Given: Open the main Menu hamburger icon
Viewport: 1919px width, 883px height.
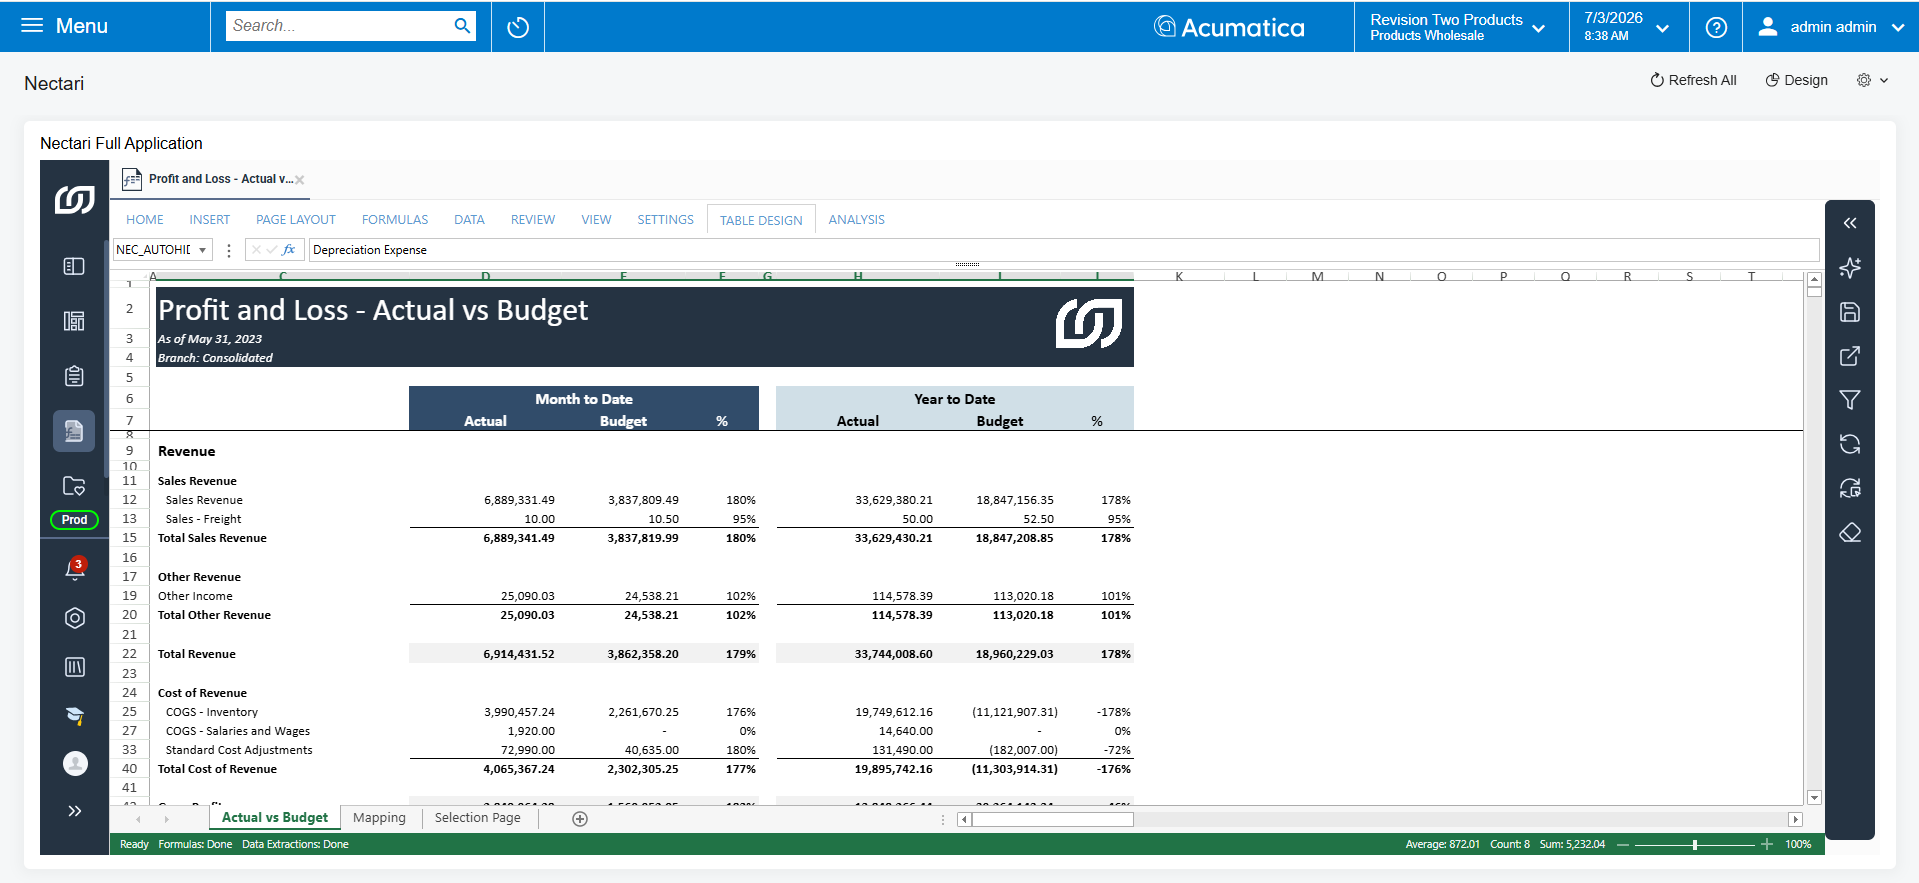Looking at the screenshot, I should (32, 26).
